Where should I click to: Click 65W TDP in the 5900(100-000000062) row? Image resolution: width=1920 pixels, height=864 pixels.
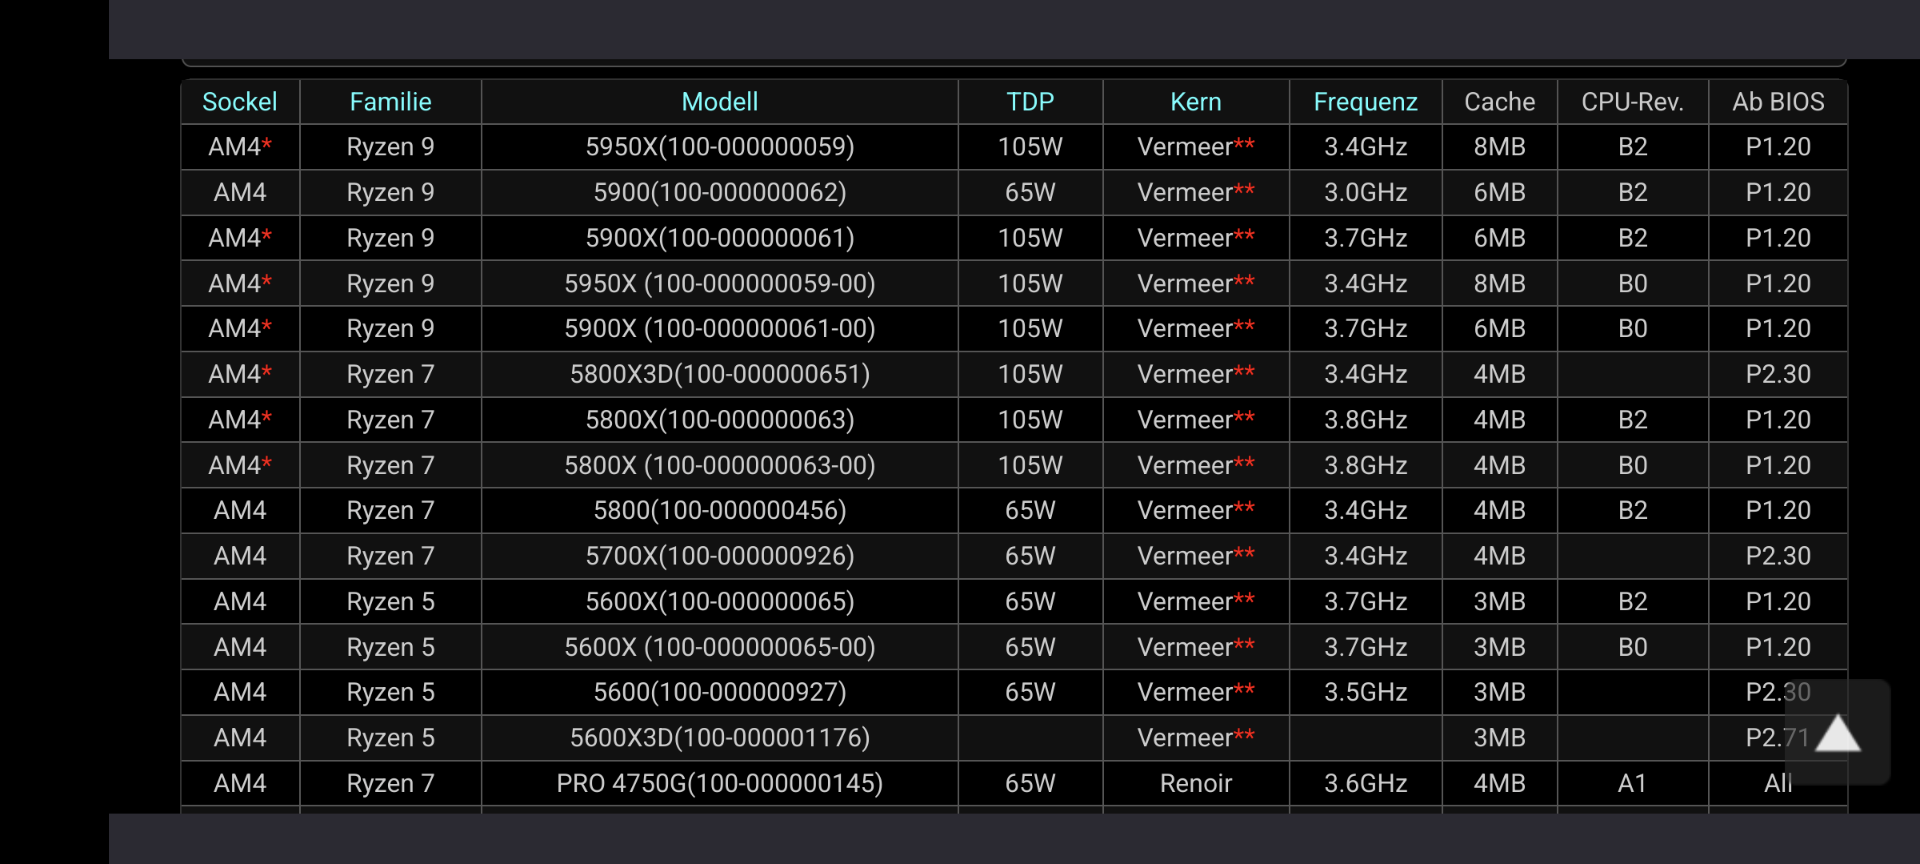click(1030, 192)
